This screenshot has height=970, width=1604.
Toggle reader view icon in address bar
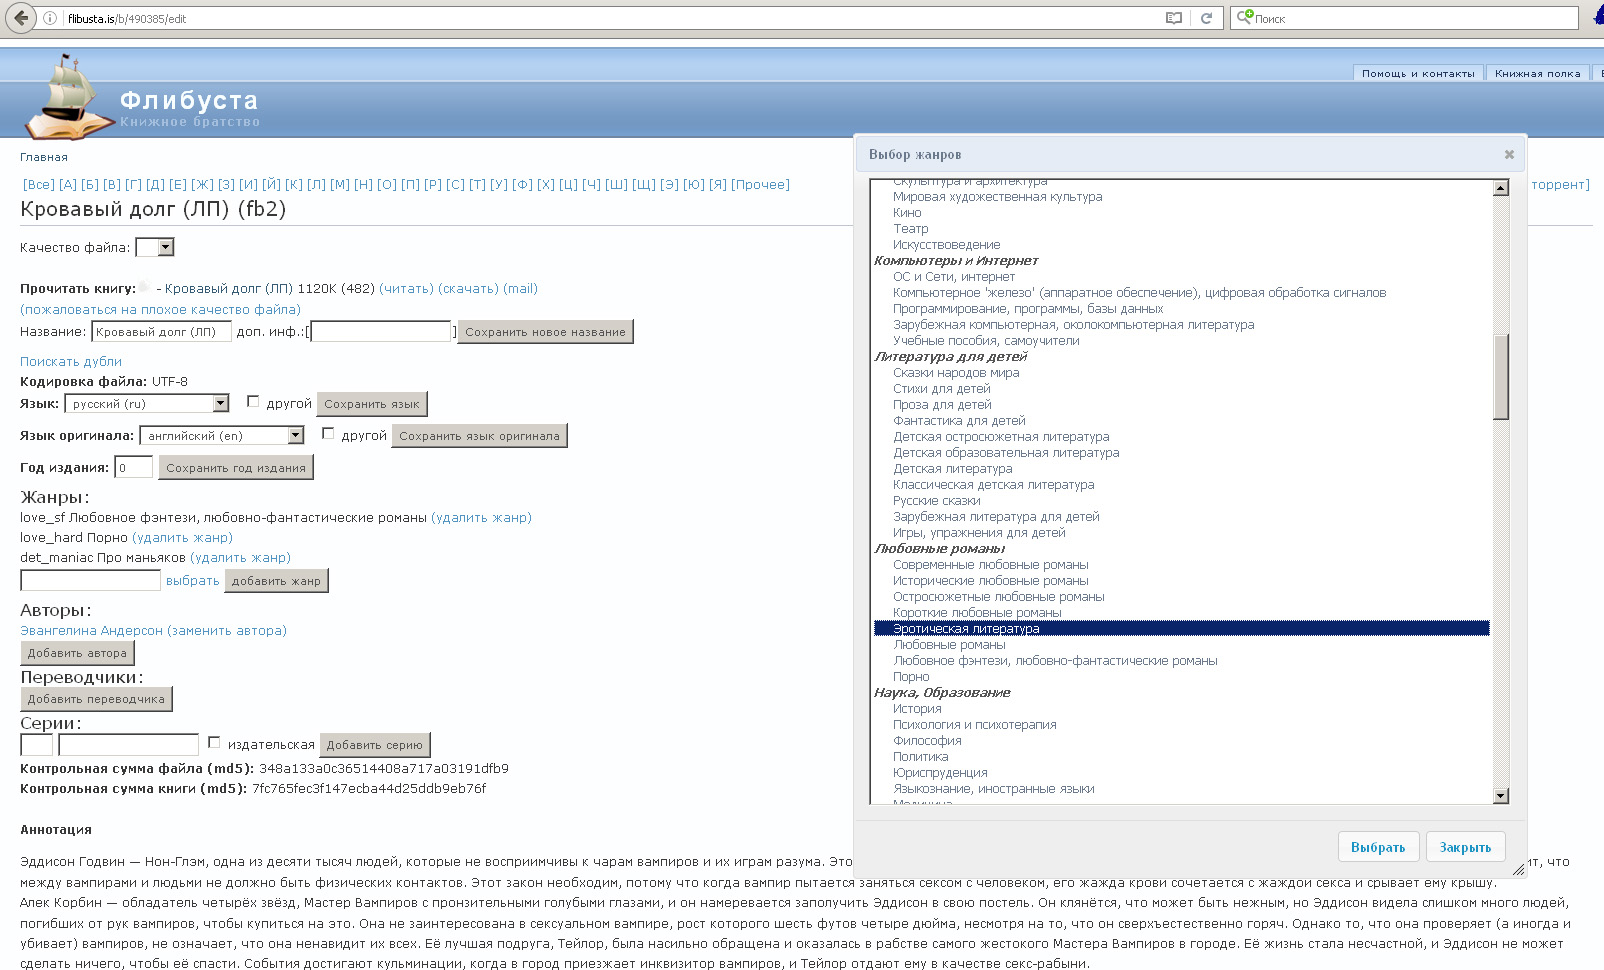pos(1174,18)
